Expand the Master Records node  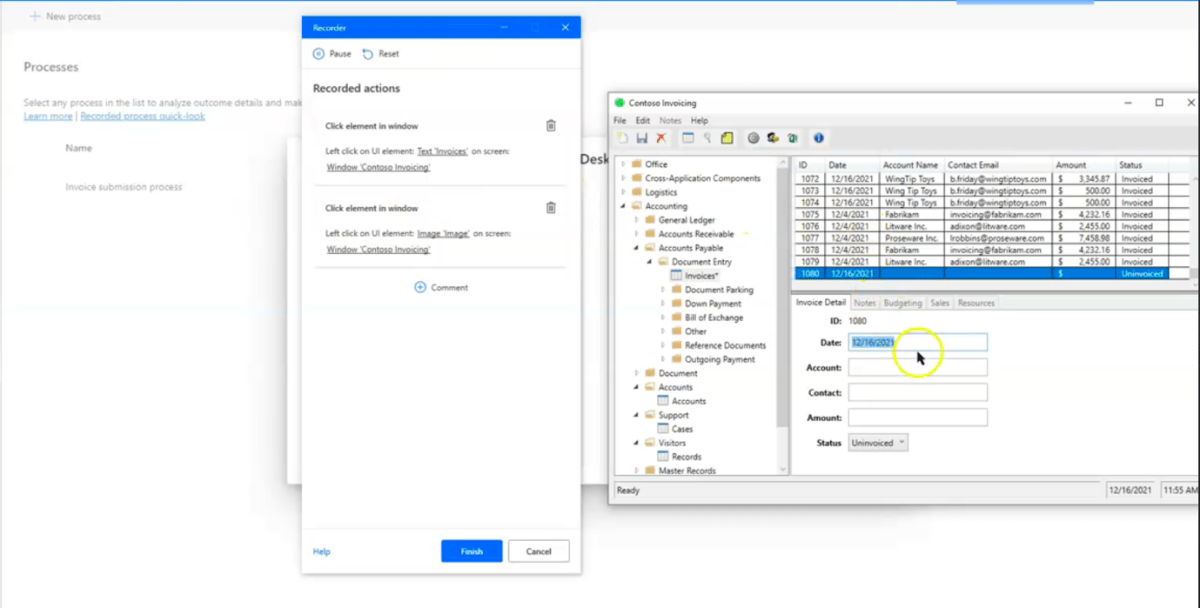pyautogui.click(x=636, y=471)
